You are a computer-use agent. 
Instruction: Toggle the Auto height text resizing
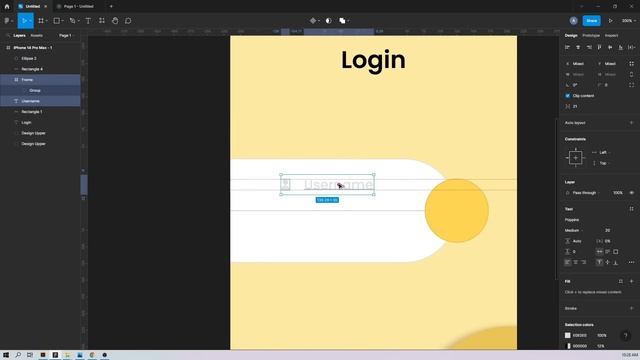tap(607, 252)
